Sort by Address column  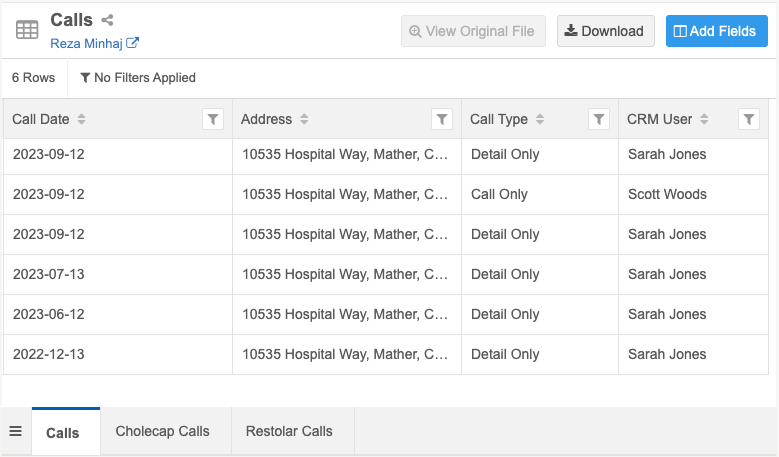tap(304, 119)
